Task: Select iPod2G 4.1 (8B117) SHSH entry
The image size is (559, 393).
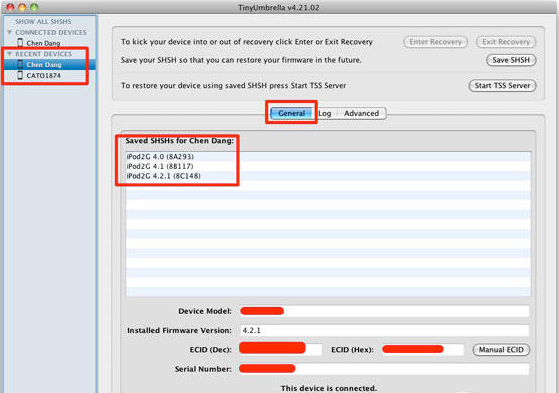Action: (x=328, y=166)
